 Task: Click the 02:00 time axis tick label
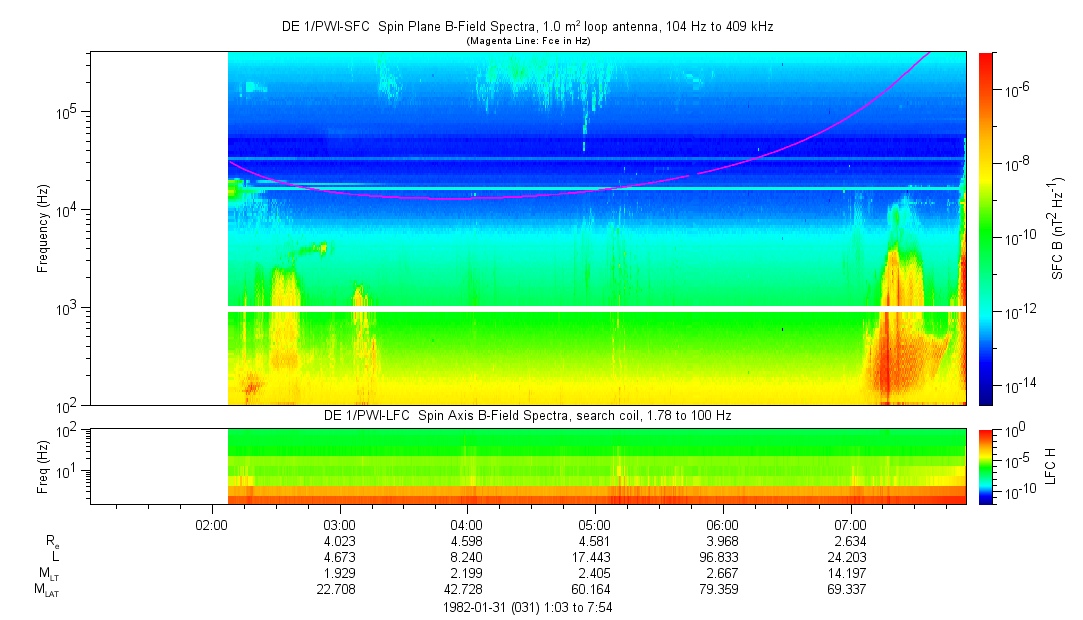[x=212, y=524]
